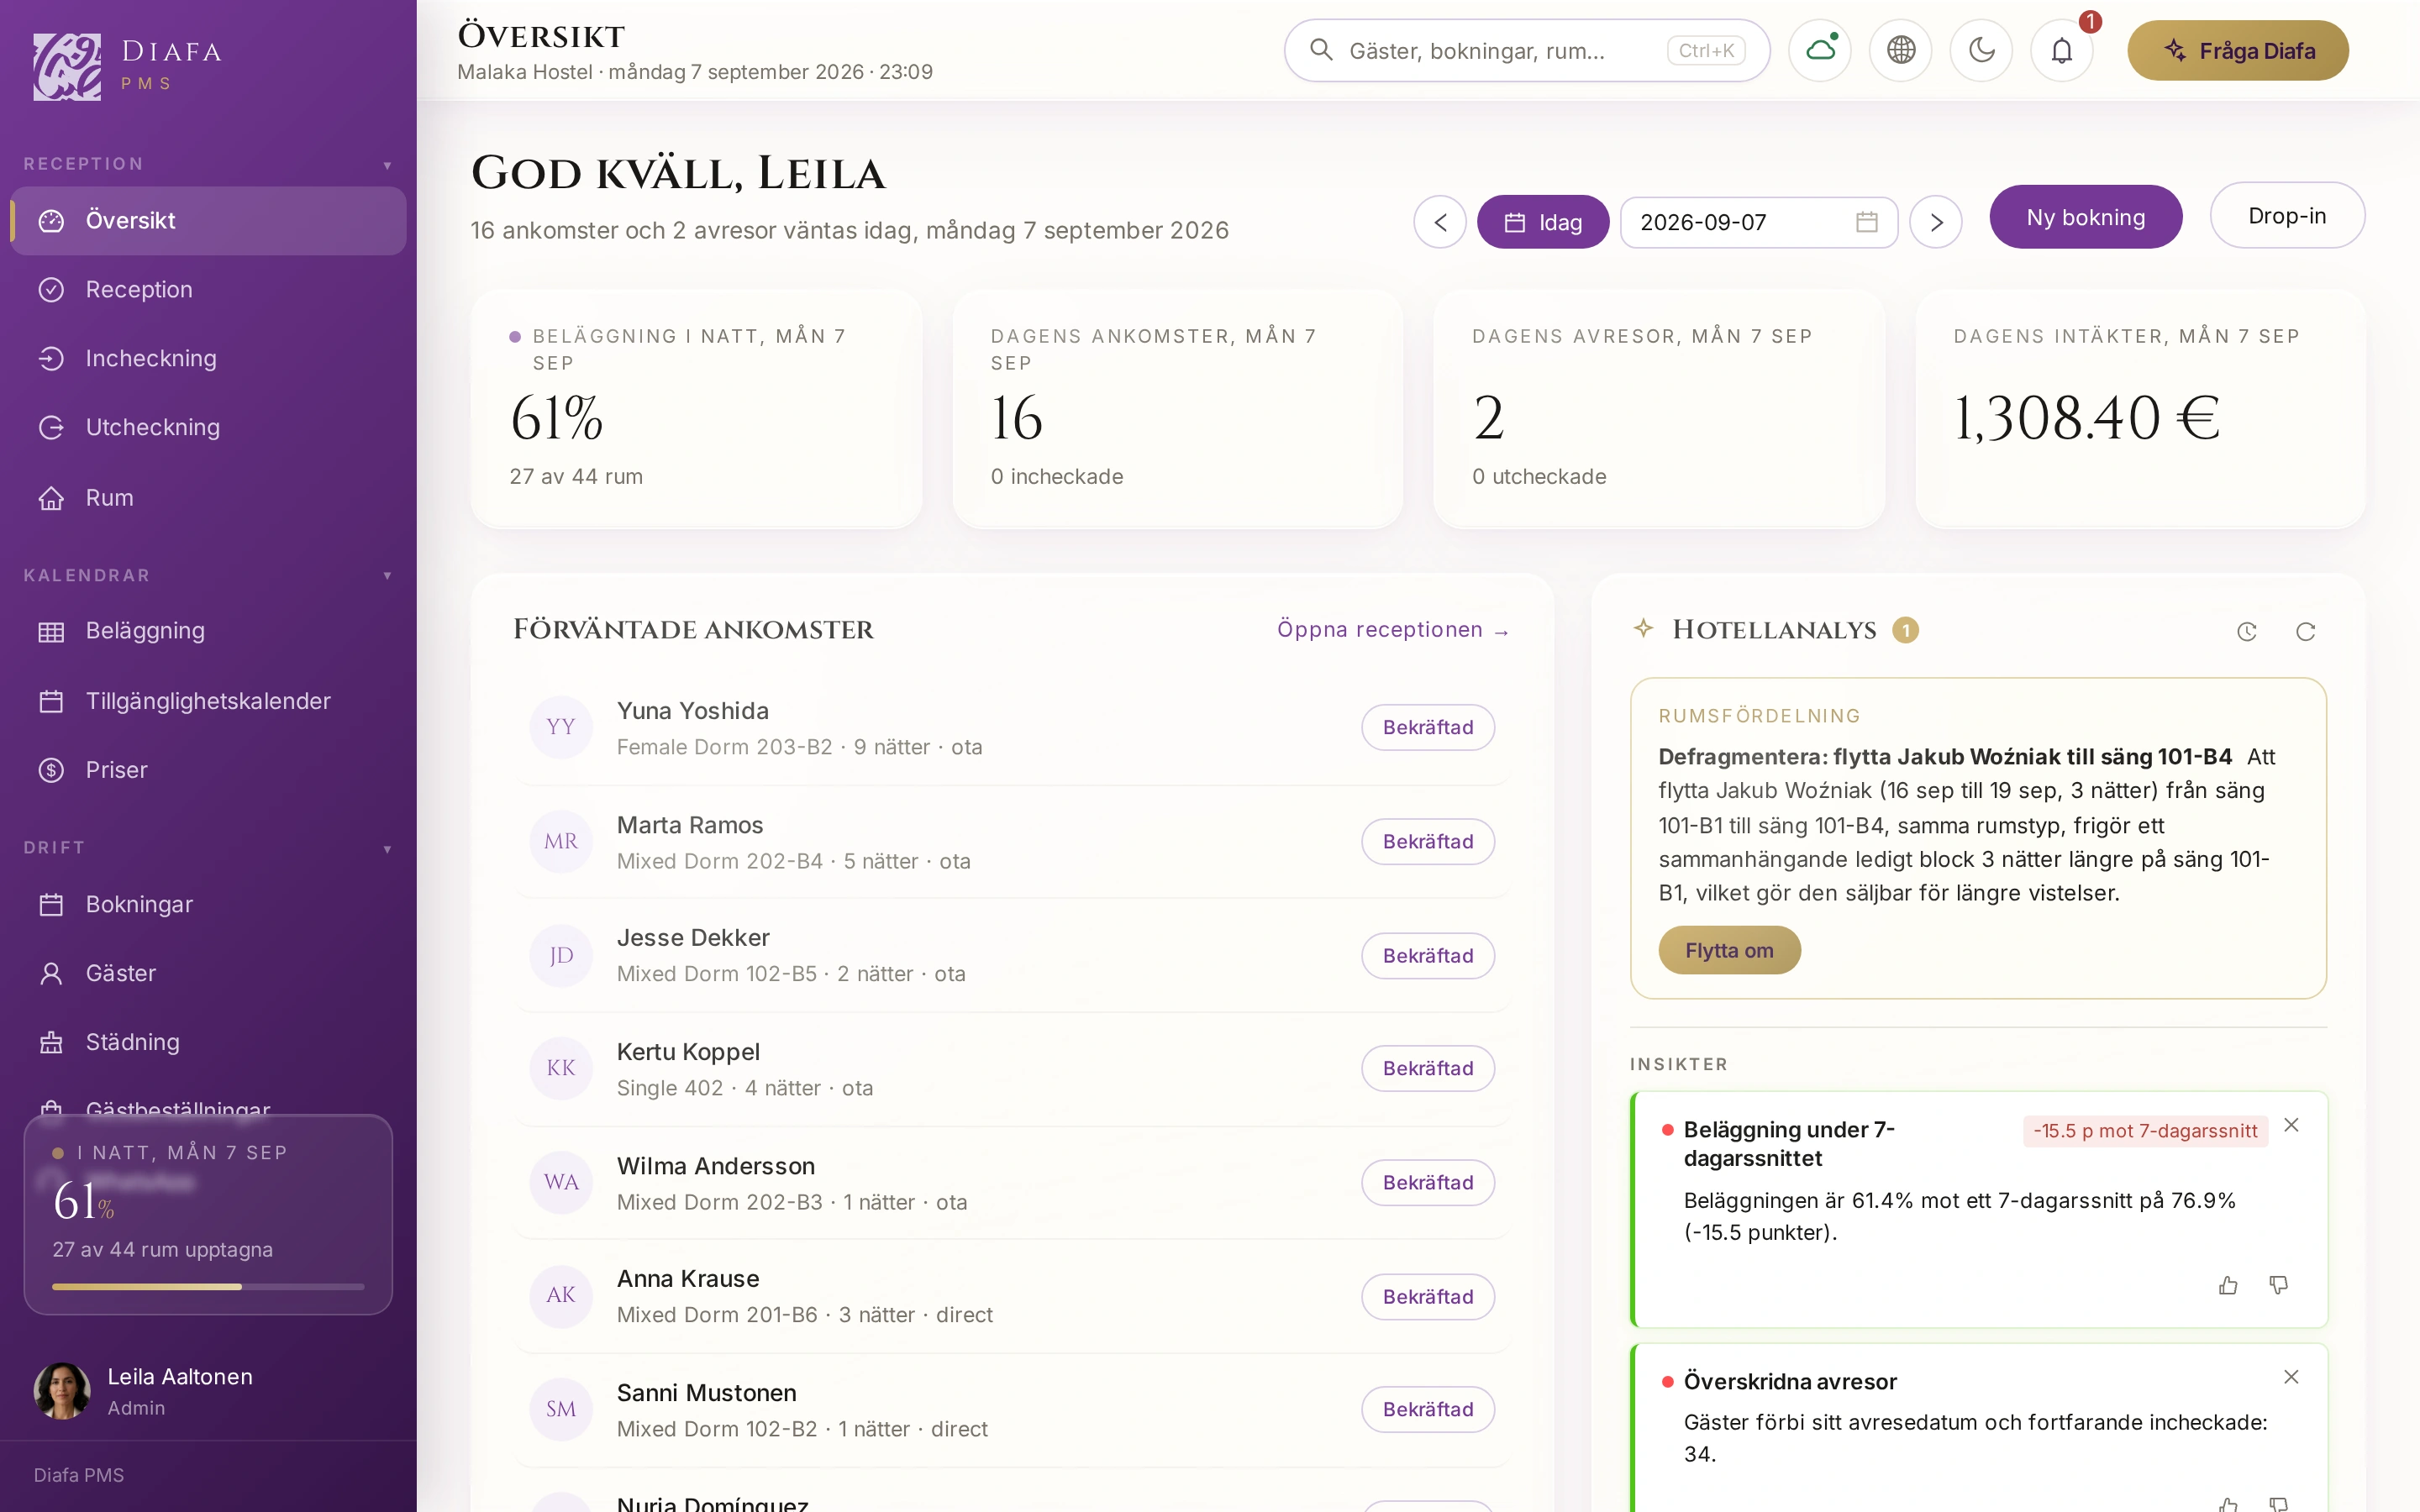2420x1512 pixels.
Task: Toggle dark mode moon icon
Action: click(x=1981, y=50)
